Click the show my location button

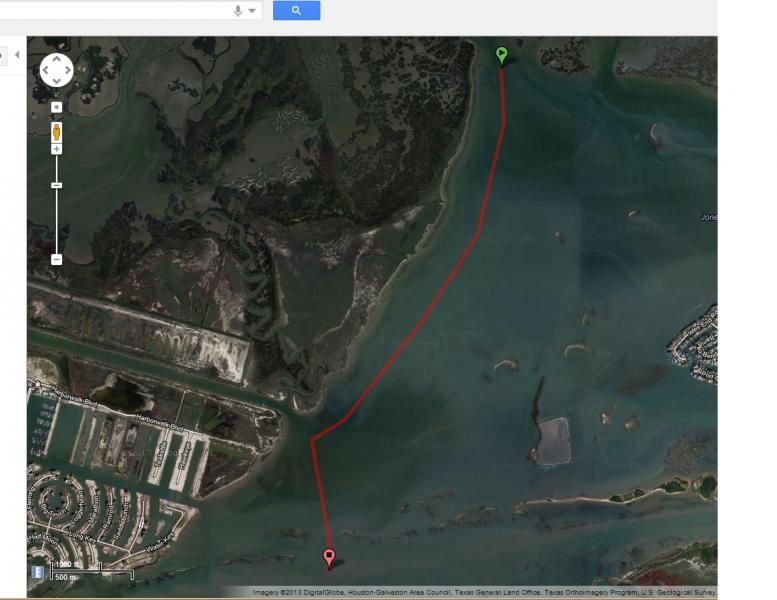click(x=56, y=108)
